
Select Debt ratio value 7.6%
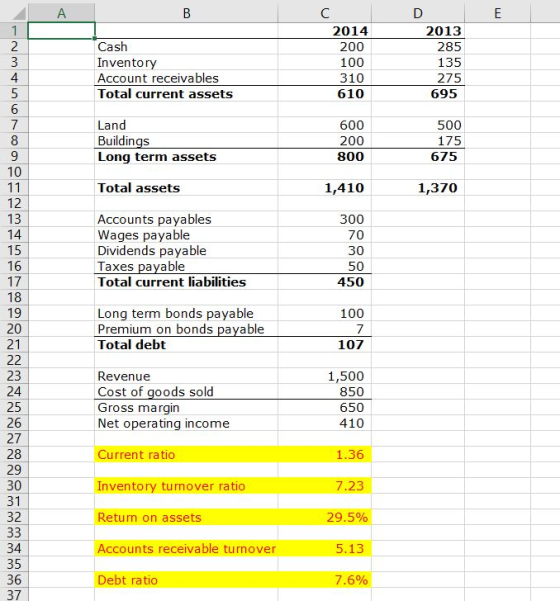click(x=325, y=580)
